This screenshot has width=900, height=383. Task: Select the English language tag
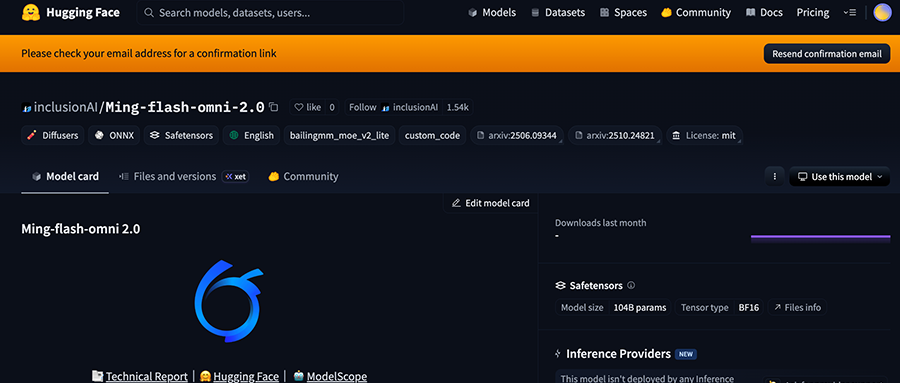(251, 136)
